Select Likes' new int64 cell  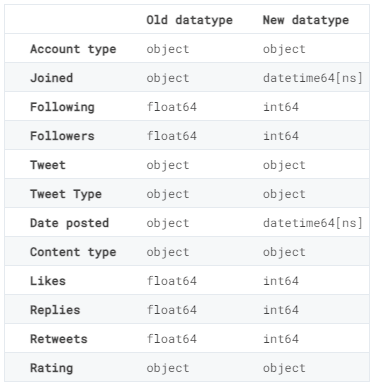coord(281,281)
